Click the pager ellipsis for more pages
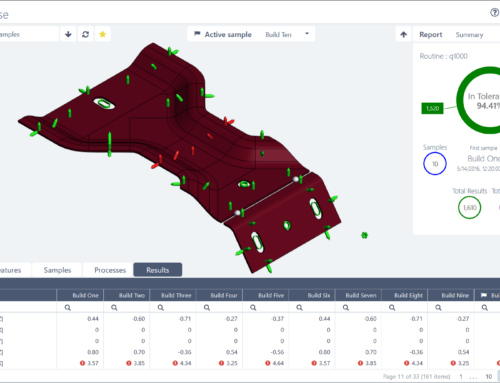Viewport: 500px width, 383px height. 473,377
